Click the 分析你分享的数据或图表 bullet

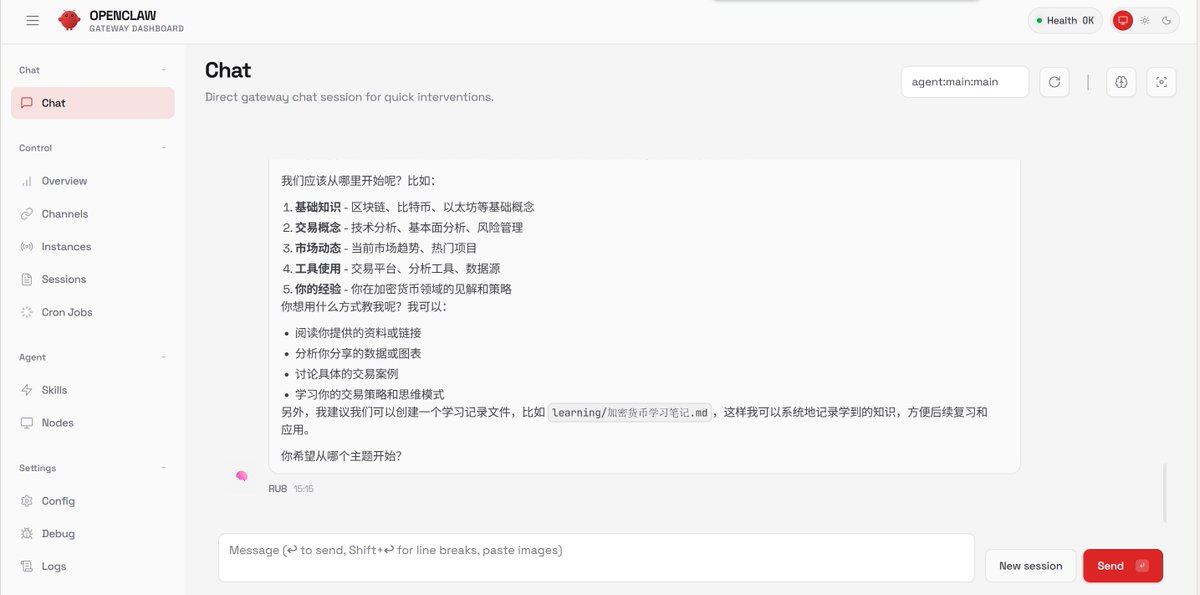coord(358,354)
